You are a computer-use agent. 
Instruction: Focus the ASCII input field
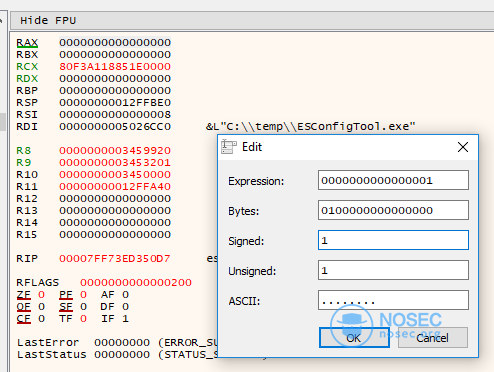393,300
